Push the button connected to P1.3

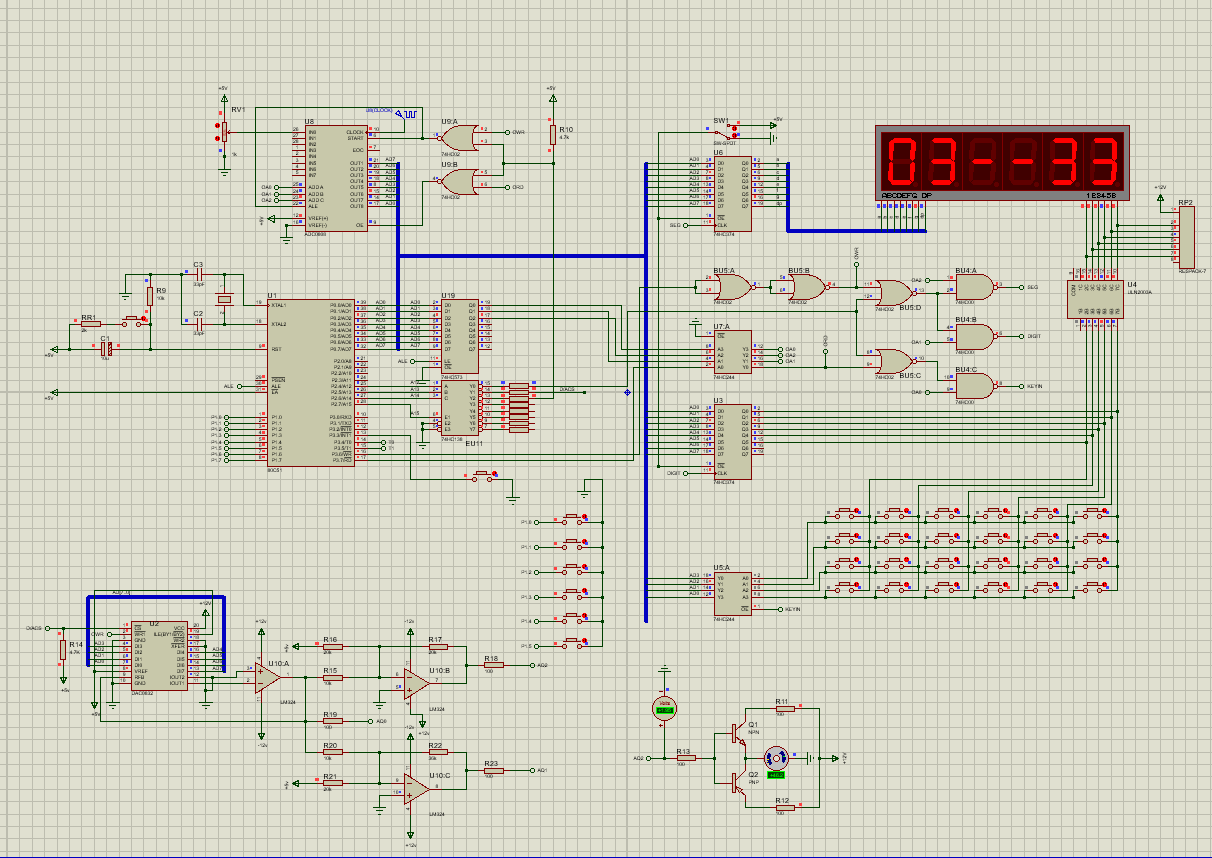coord(573,596)
